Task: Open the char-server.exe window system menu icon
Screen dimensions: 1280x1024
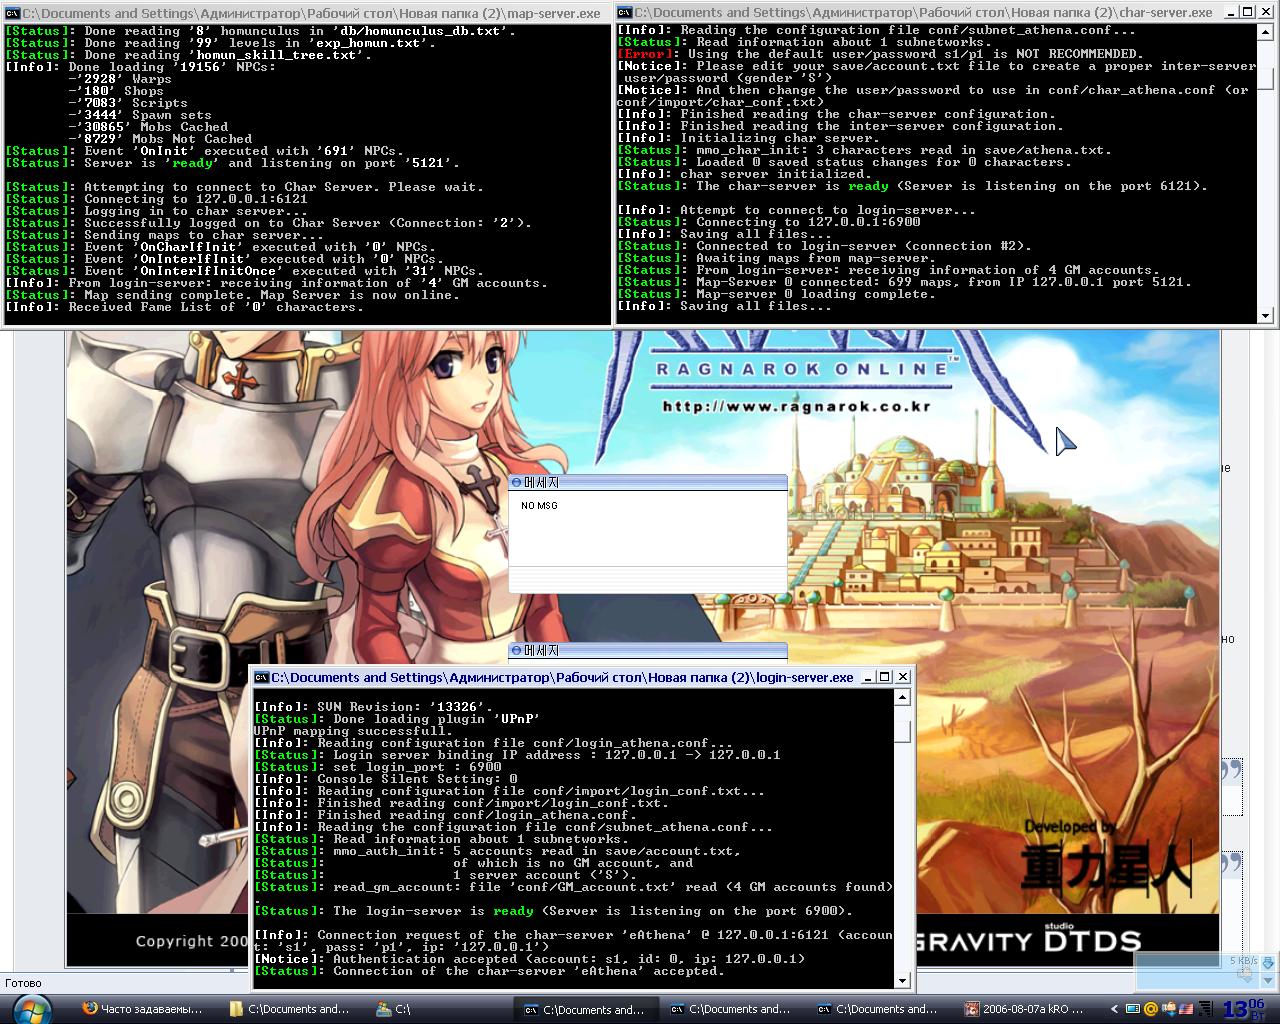Action: pyautogui.click(x=624, y=13)
